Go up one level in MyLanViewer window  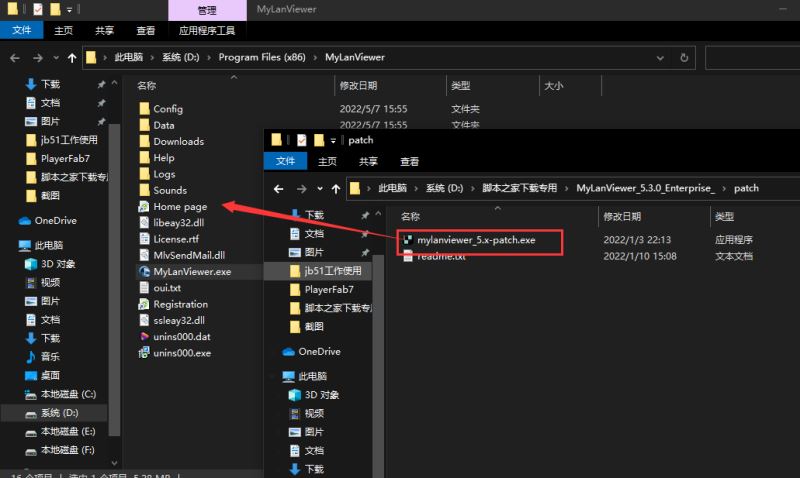(72, 58)
